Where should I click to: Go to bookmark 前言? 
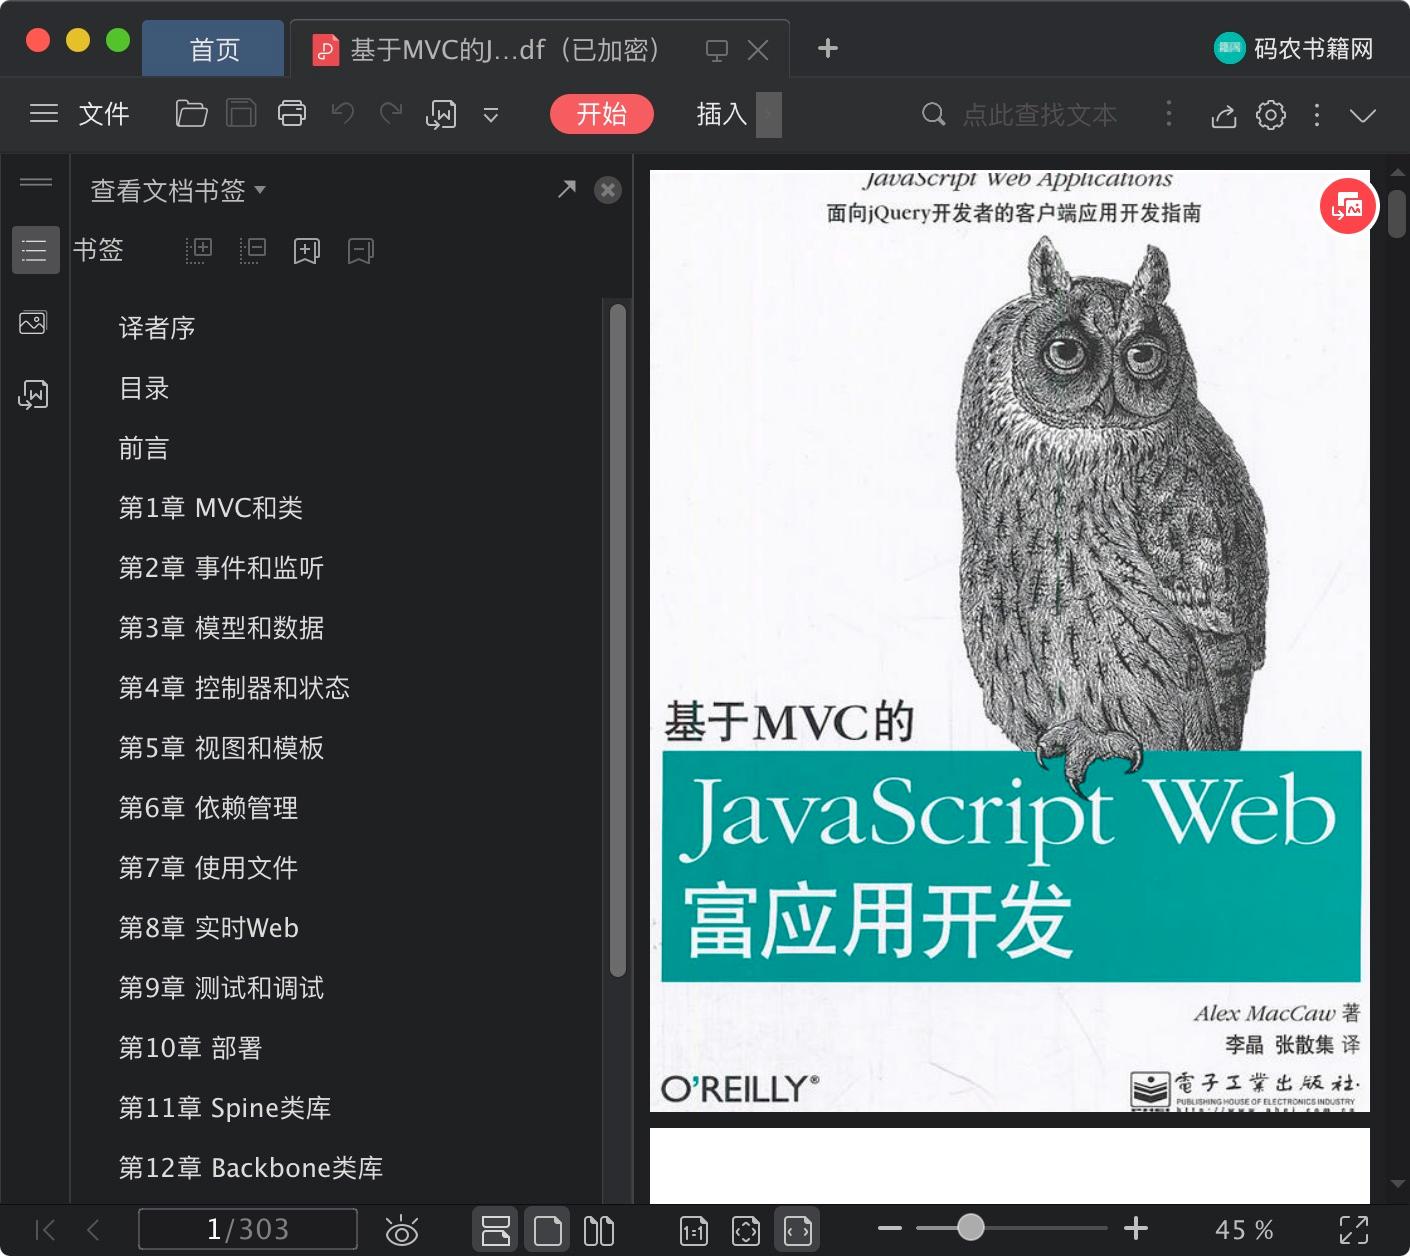pos(144,448)
